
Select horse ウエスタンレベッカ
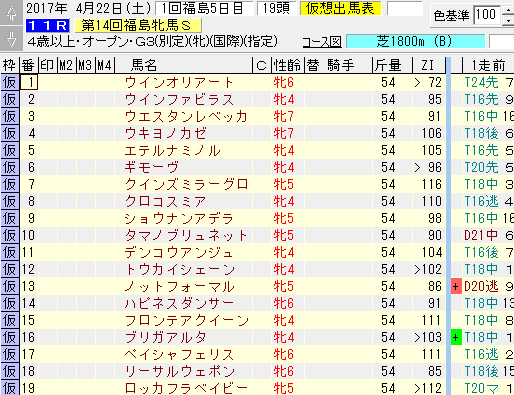[186, 116]
